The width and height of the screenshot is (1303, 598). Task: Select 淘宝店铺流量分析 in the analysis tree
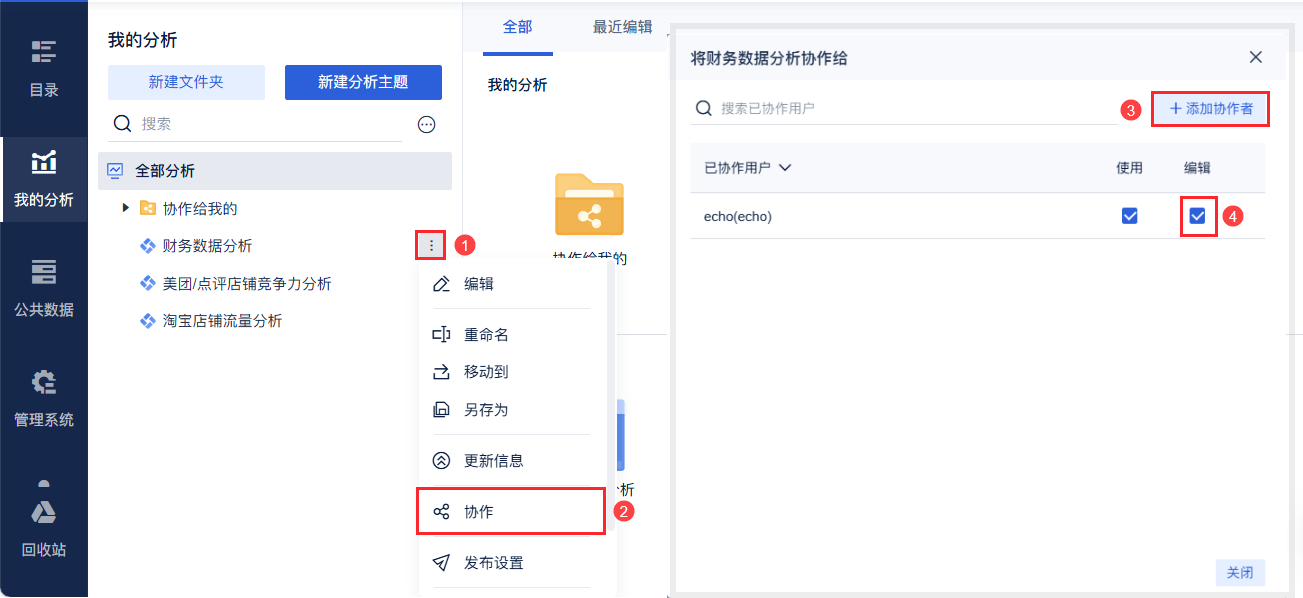click(x=222, y=321)
